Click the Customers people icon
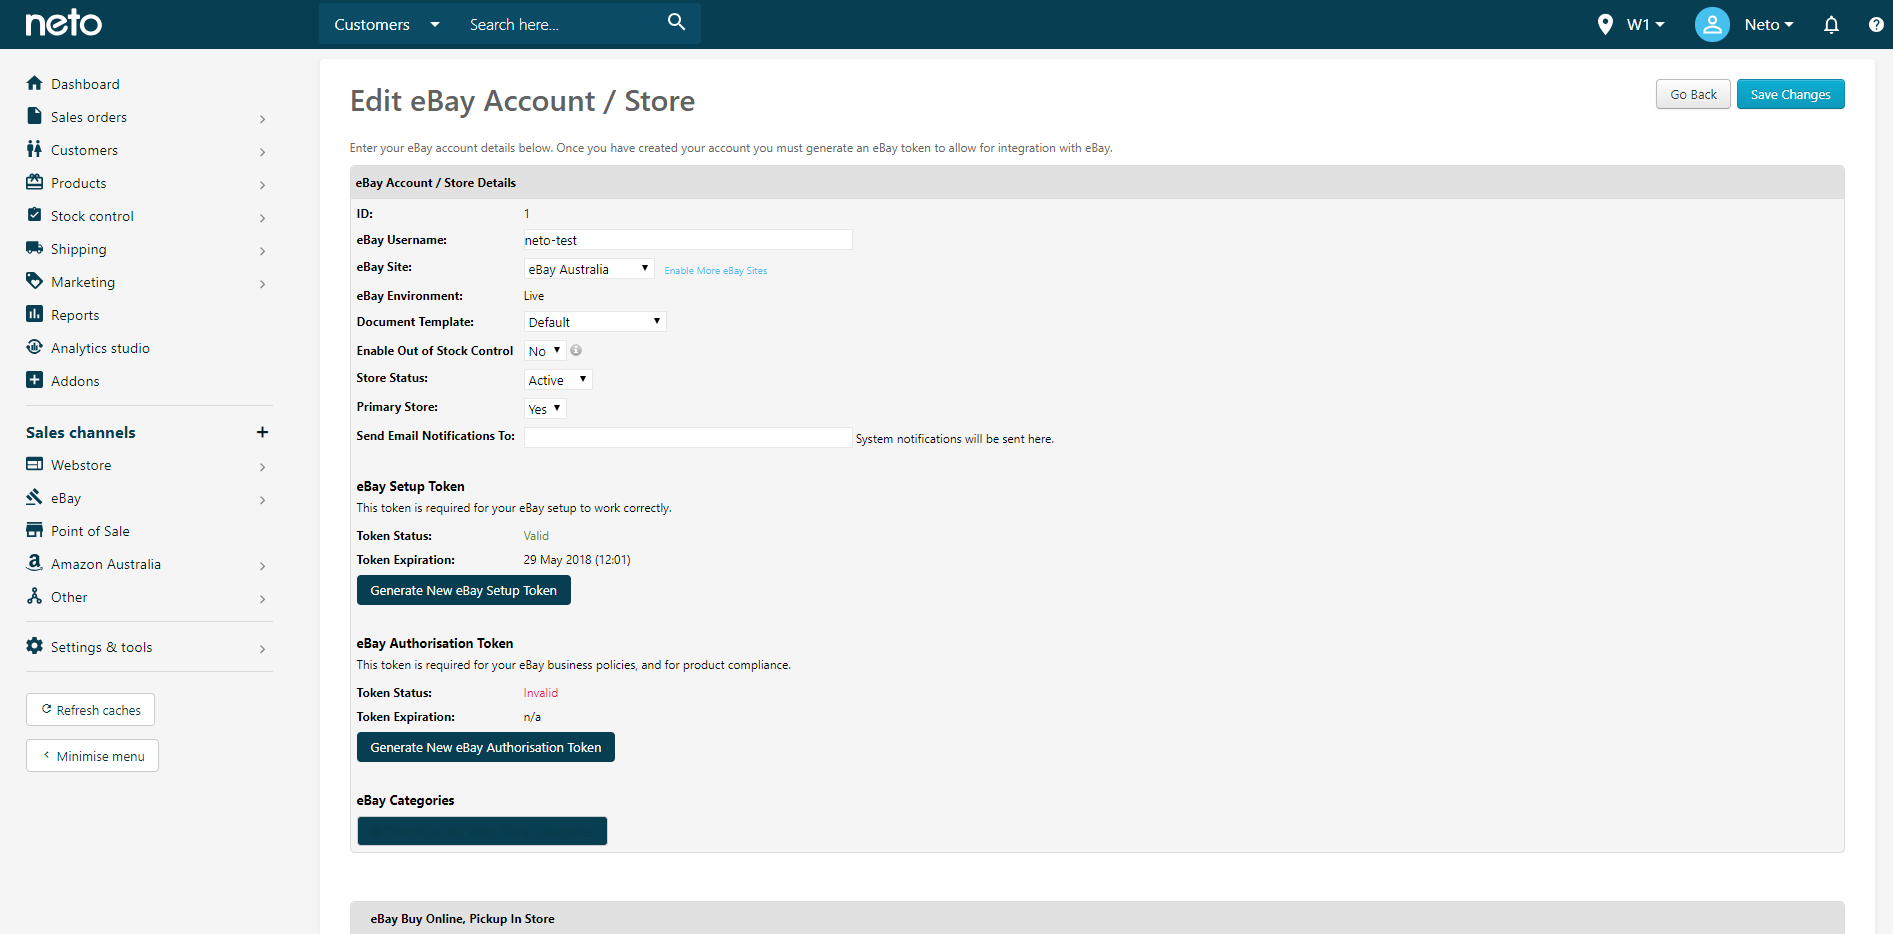The width and height of the screenshot is (1893, 934). click(35, 149)
